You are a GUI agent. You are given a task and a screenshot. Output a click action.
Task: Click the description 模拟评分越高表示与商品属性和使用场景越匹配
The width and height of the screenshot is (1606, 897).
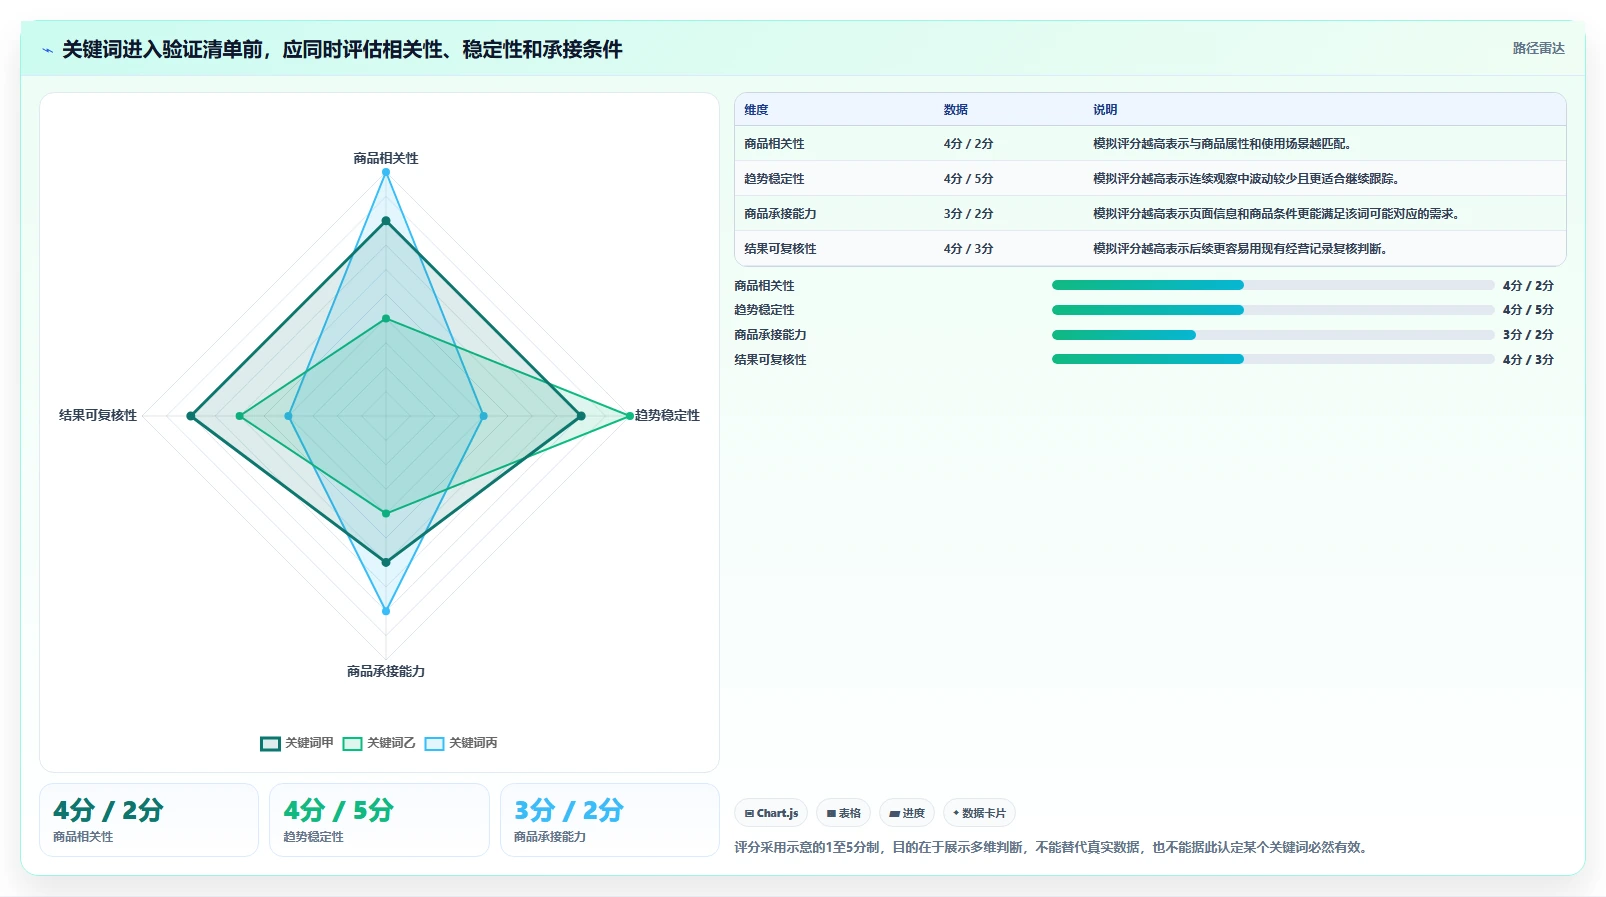click(x=1224, y=144)
